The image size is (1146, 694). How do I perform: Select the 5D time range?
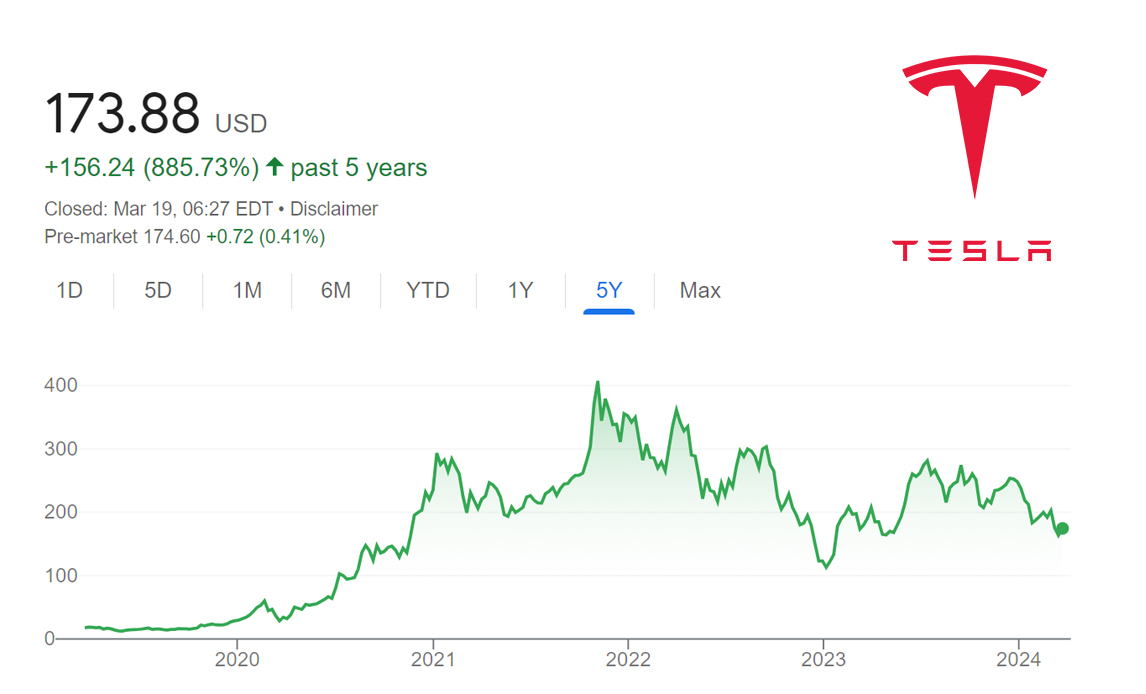(157, 291)
